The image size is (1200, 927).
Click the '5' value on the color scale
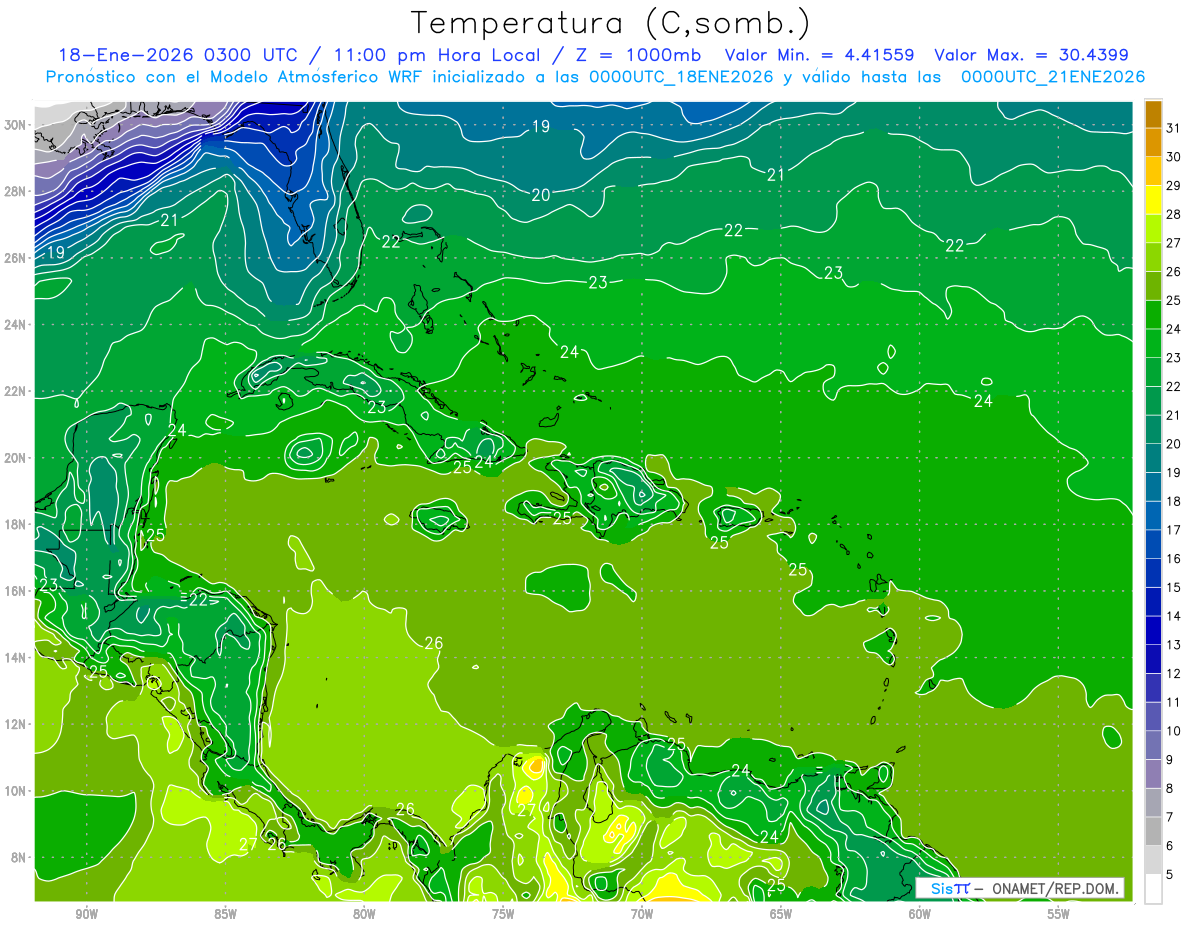click(x=1170, y=875)
